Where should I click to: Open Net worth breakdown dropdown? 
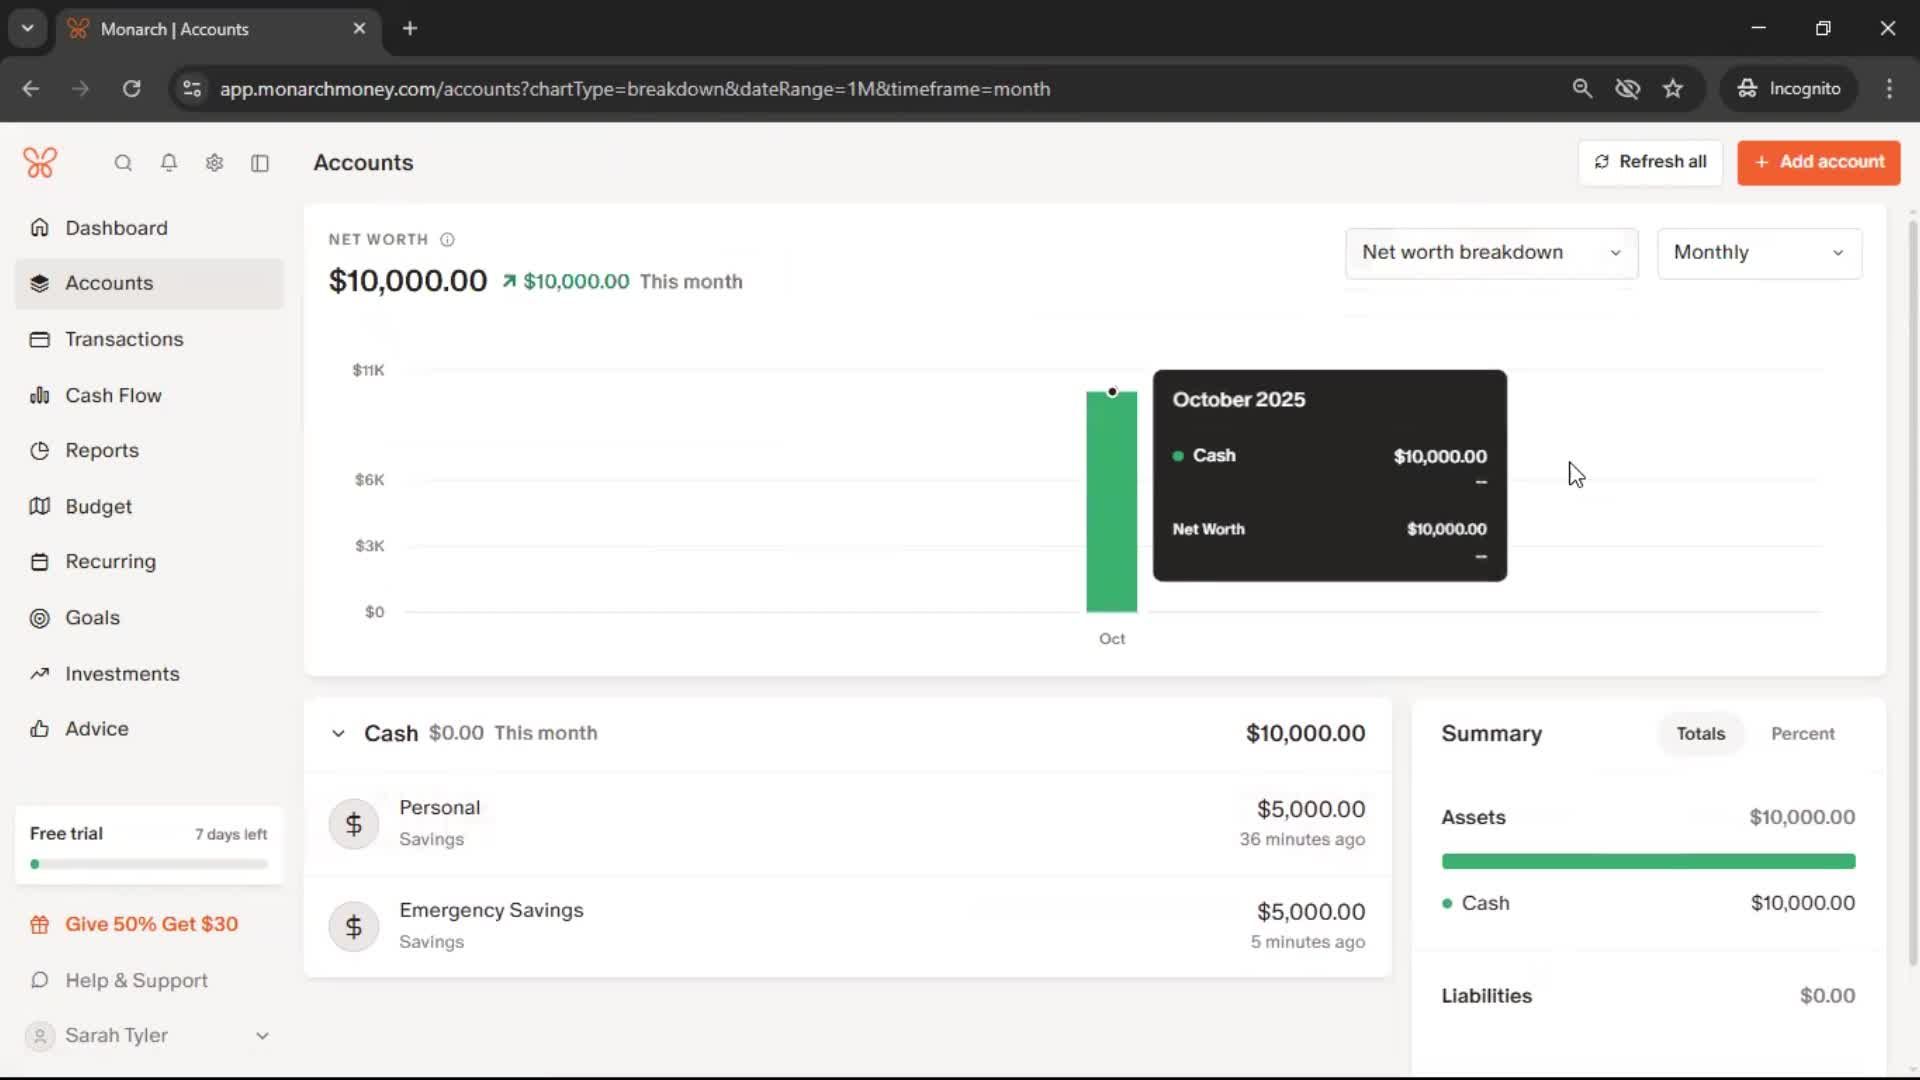(1490, 253)
